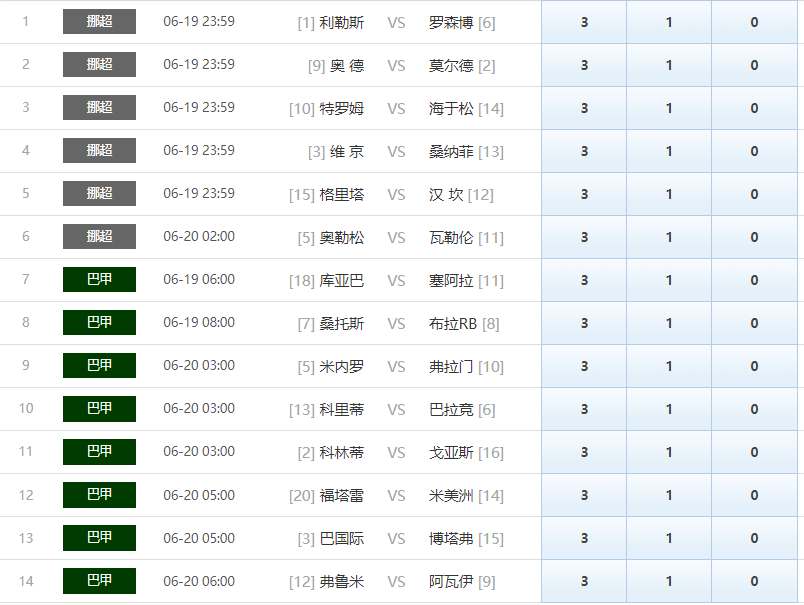The image size is (804, 605).
Task: Click match time 06-19 08:00
Action: (x=199, y=323)
